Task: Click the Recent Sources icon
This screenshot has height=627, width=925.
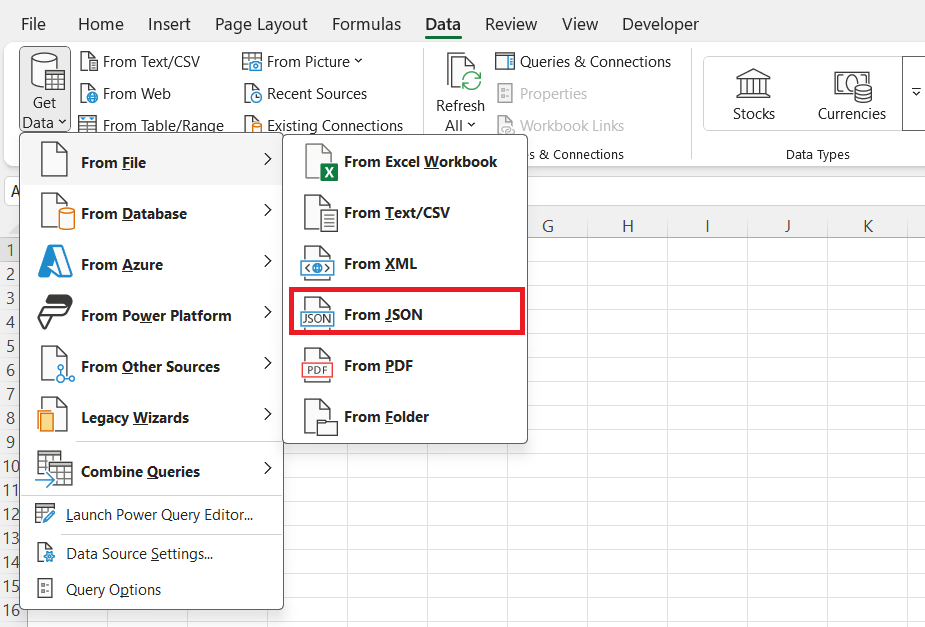Action: coord(252,93)
